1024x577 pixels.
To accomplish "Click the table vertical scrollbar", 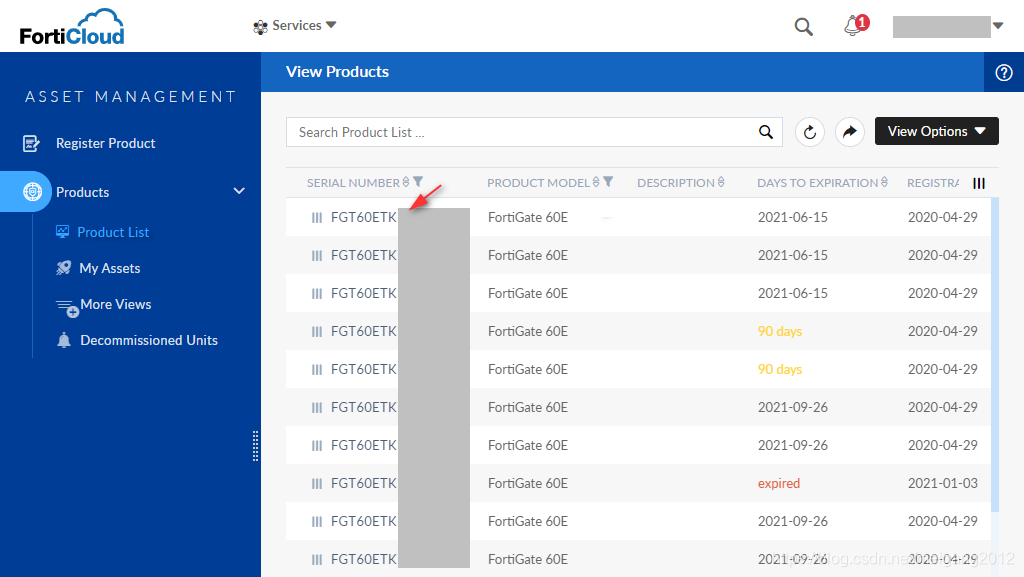I will click(x=995, y=354).
